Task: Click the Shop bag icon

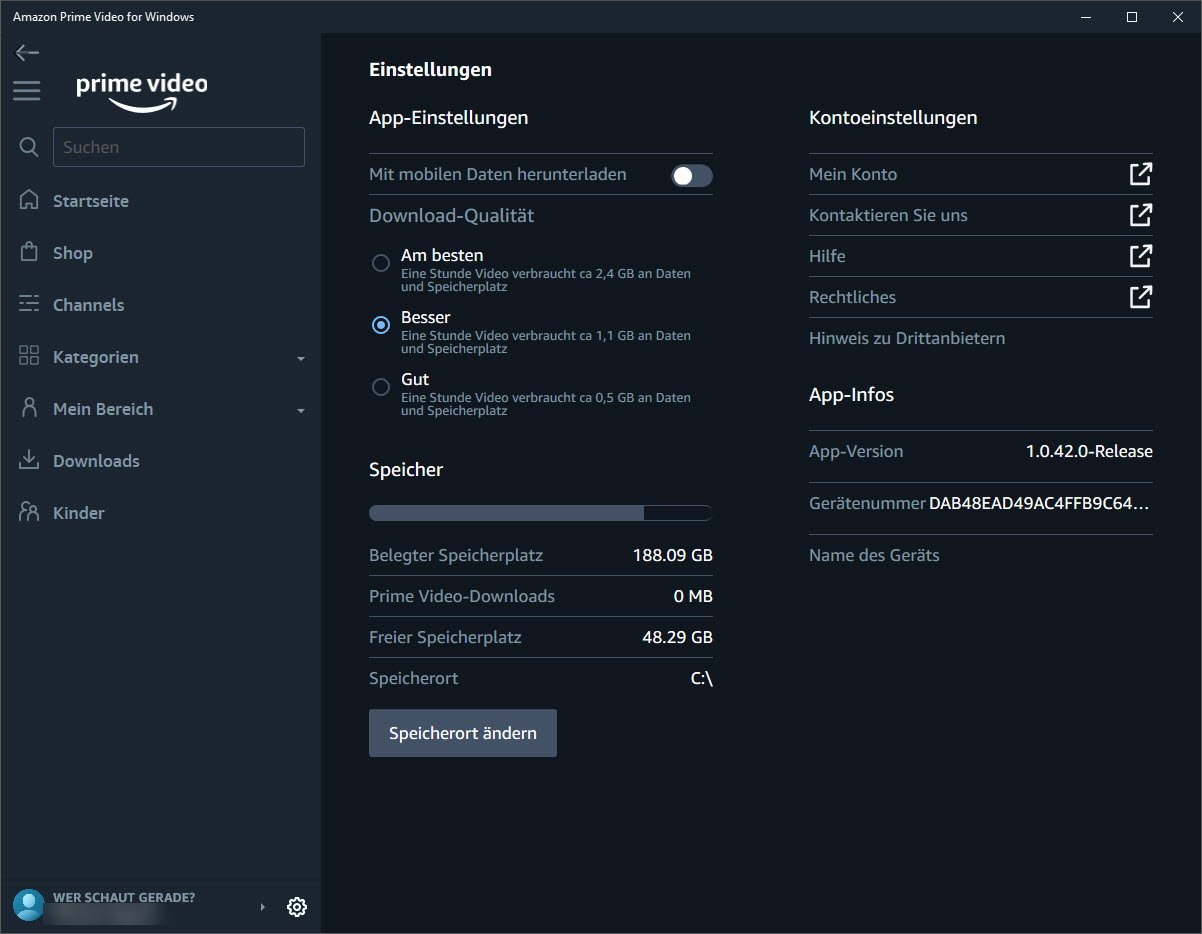Action: (x=29, y=252)
